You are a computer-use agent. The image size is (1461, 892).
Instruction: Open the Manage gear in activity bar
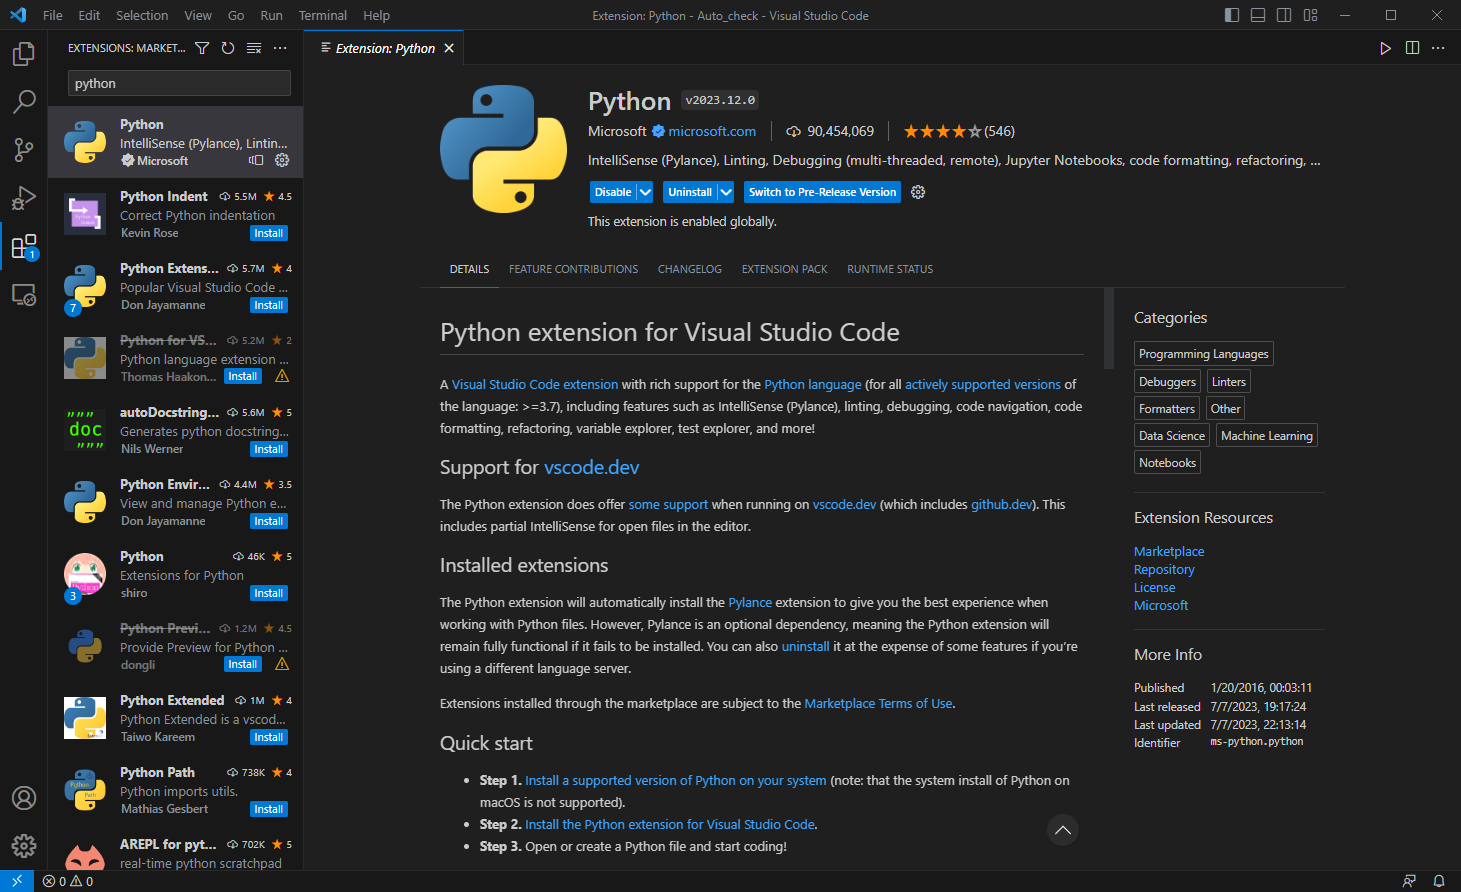(x=24, y=846)
